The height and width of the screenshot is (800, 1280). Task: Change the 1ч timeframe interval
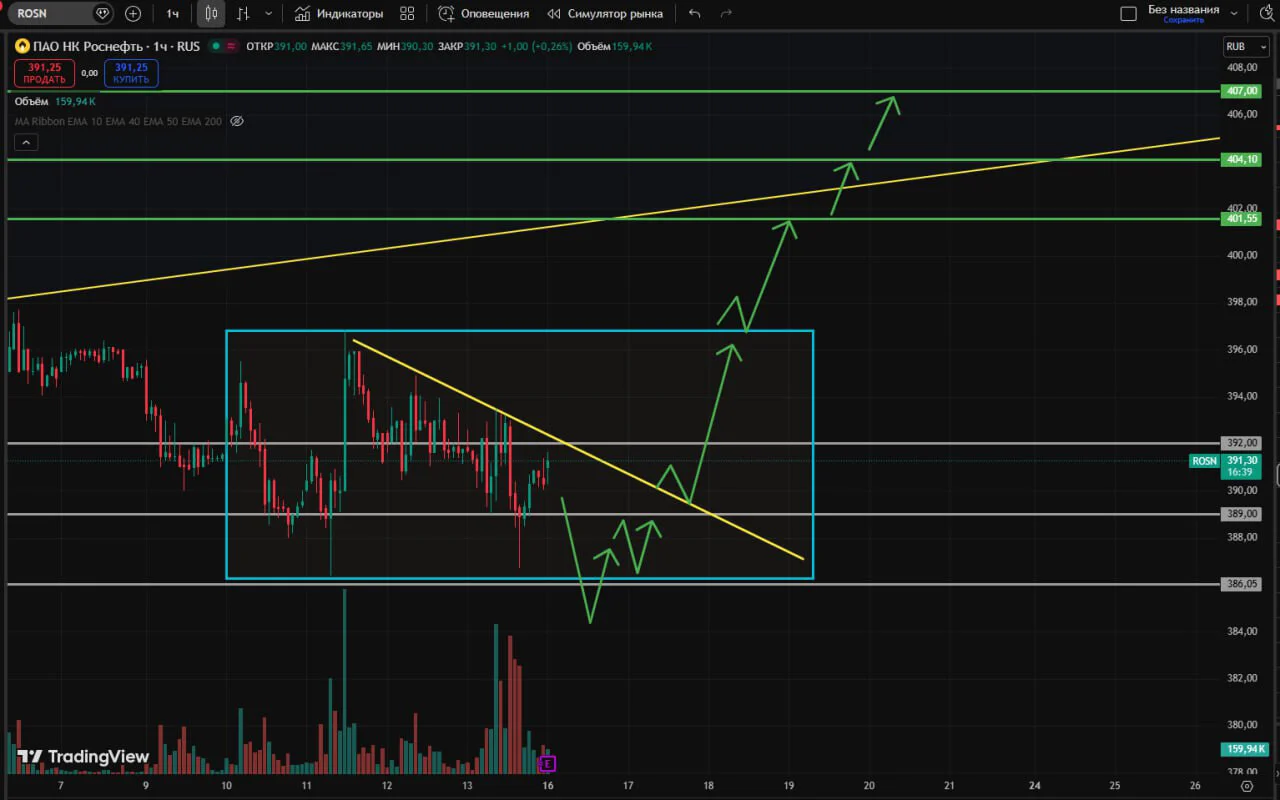pyautogui.click(x=173, y=14)
